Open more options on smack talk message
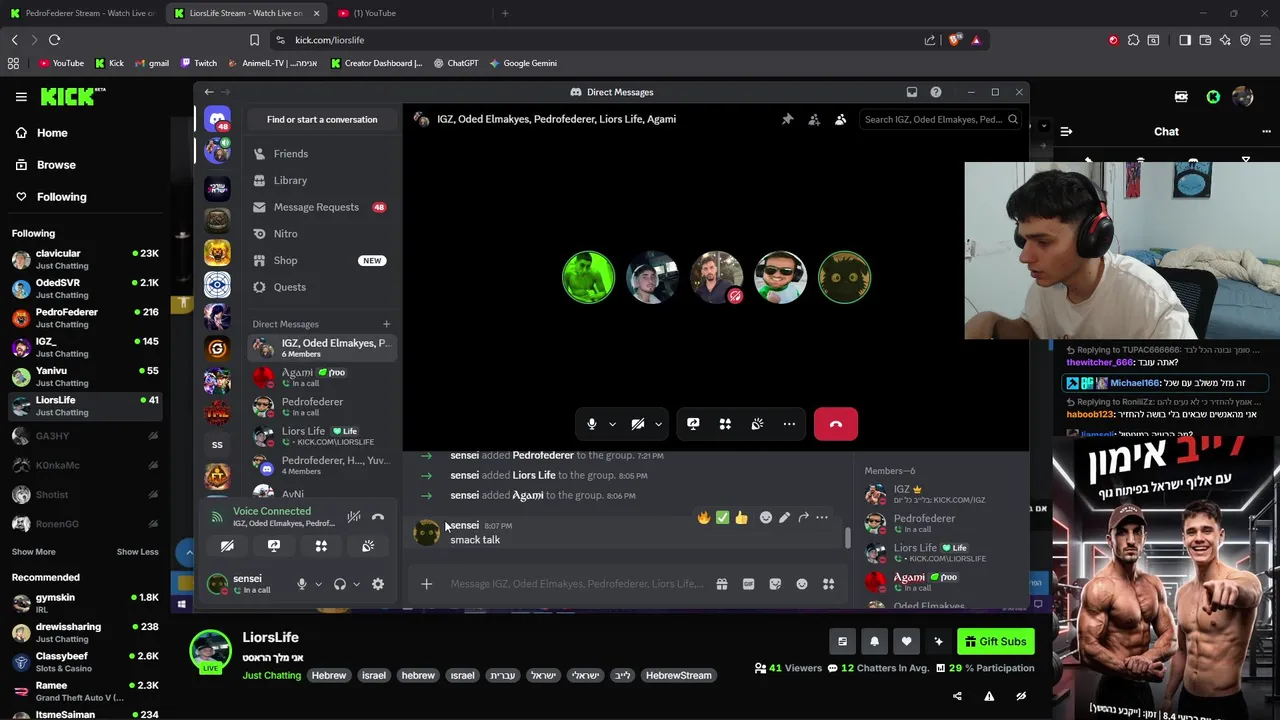Viewport: 1280px width, 720px height. pyautogui.click(x=822, y=517)
